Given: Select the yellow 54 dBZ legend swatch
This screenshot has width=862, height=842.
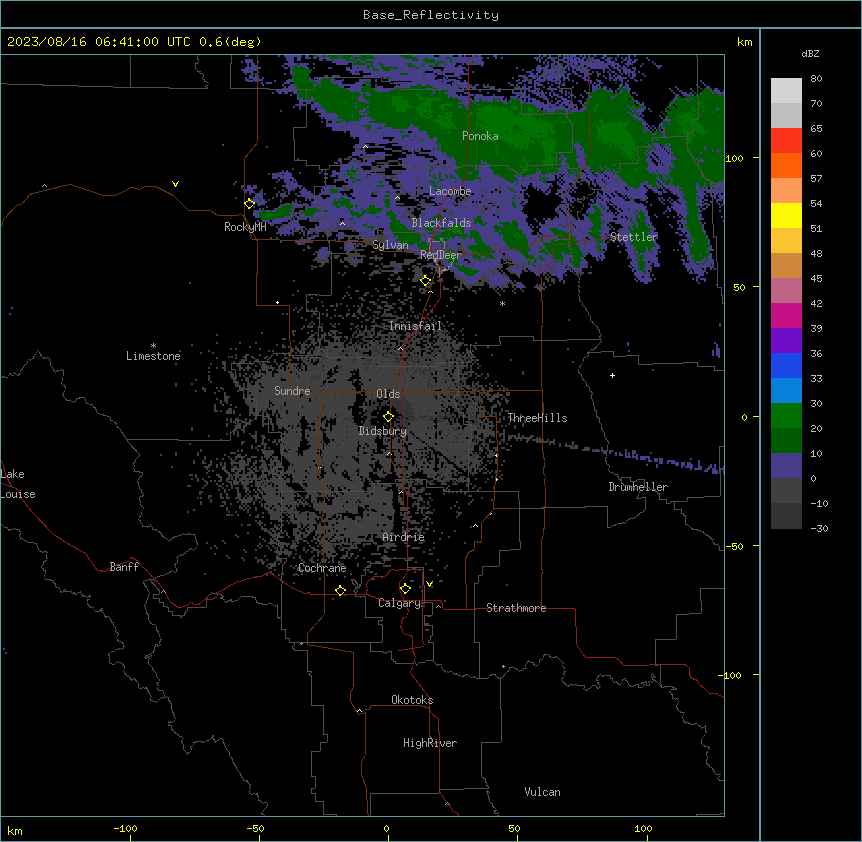Looking at the screenshot, I should click(x=786, y=215).
